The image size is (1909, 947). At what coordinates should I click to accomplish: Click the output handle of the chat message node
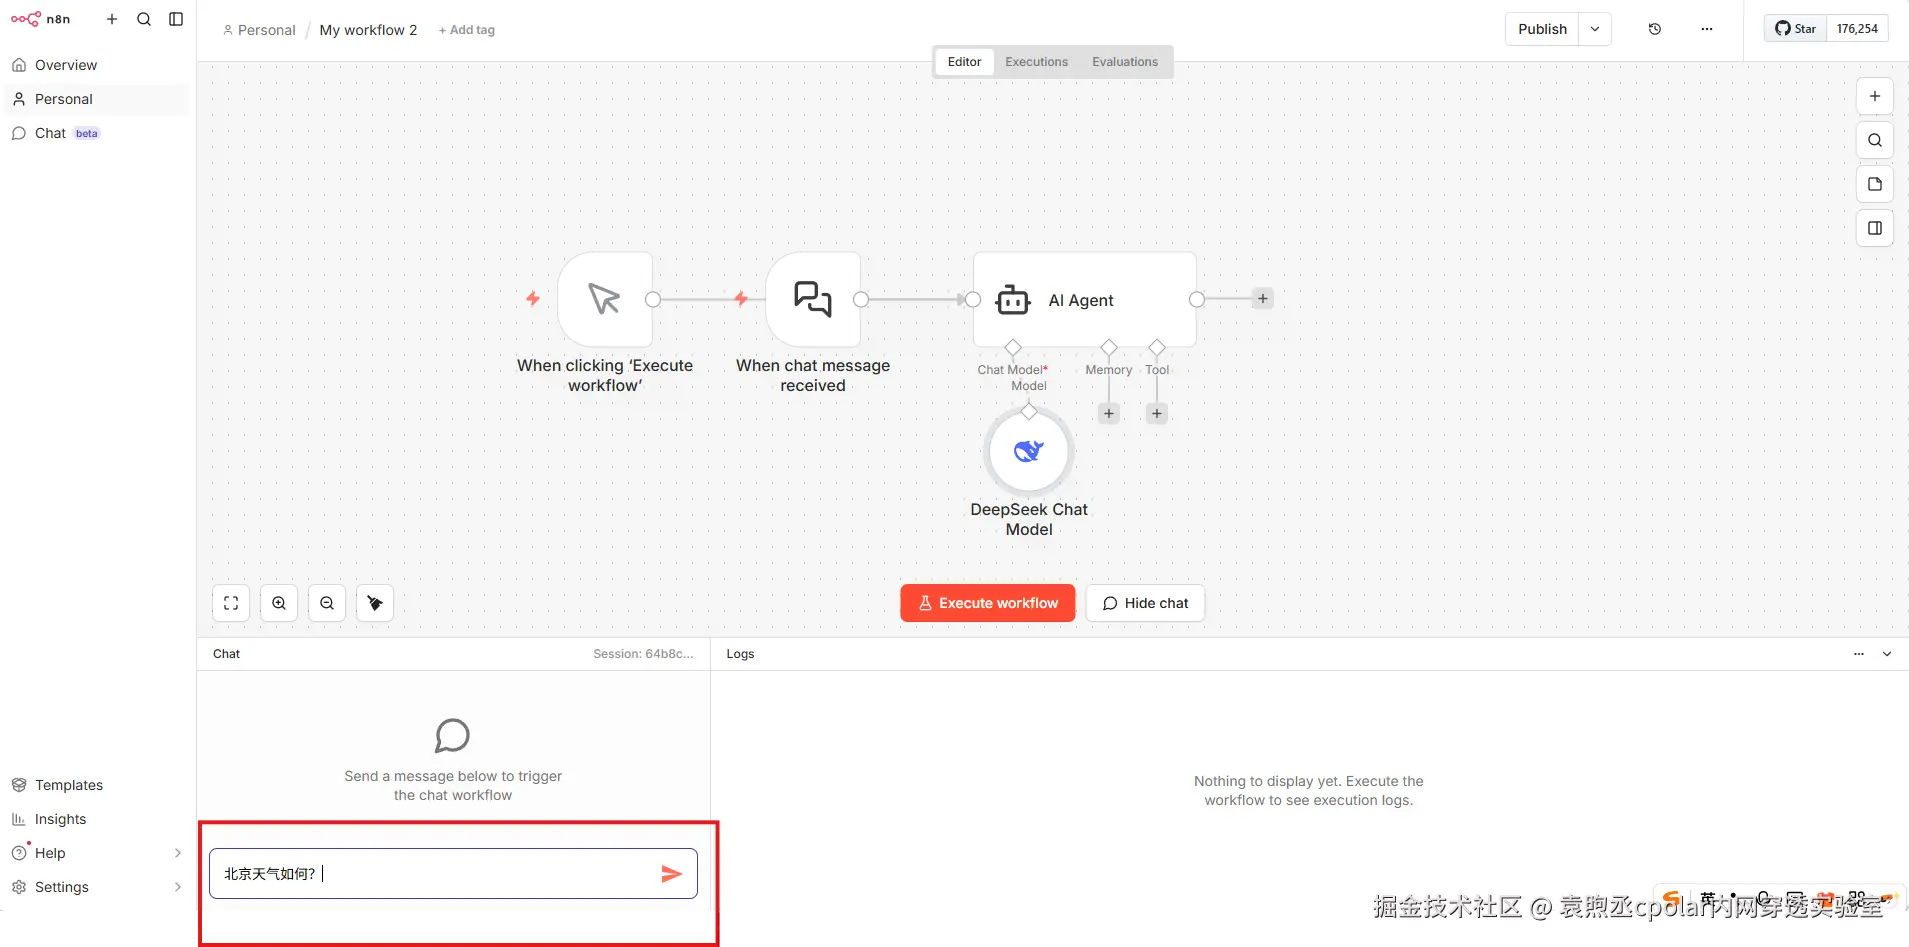tap(861, 299)
